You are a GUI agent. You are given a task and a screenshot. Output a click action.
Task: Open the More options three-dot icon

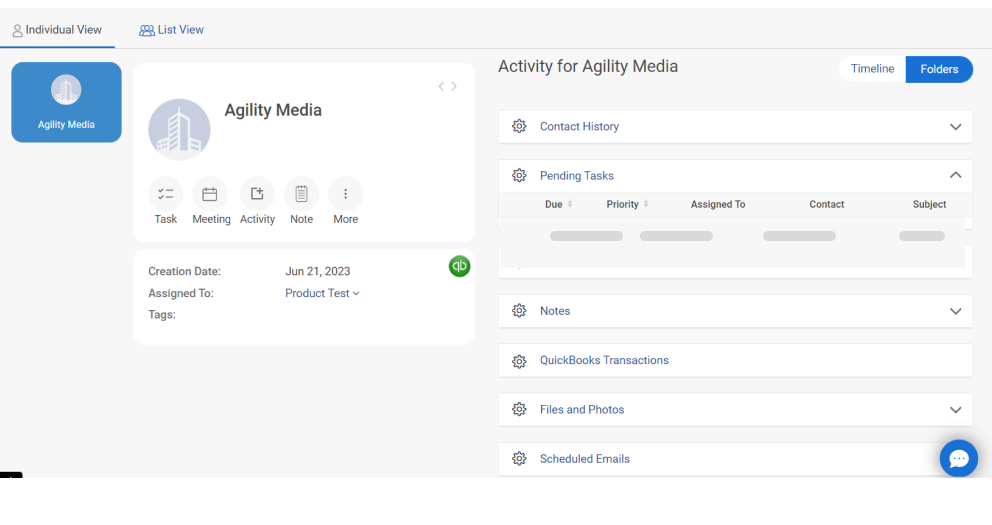click(x=345, y=194)
